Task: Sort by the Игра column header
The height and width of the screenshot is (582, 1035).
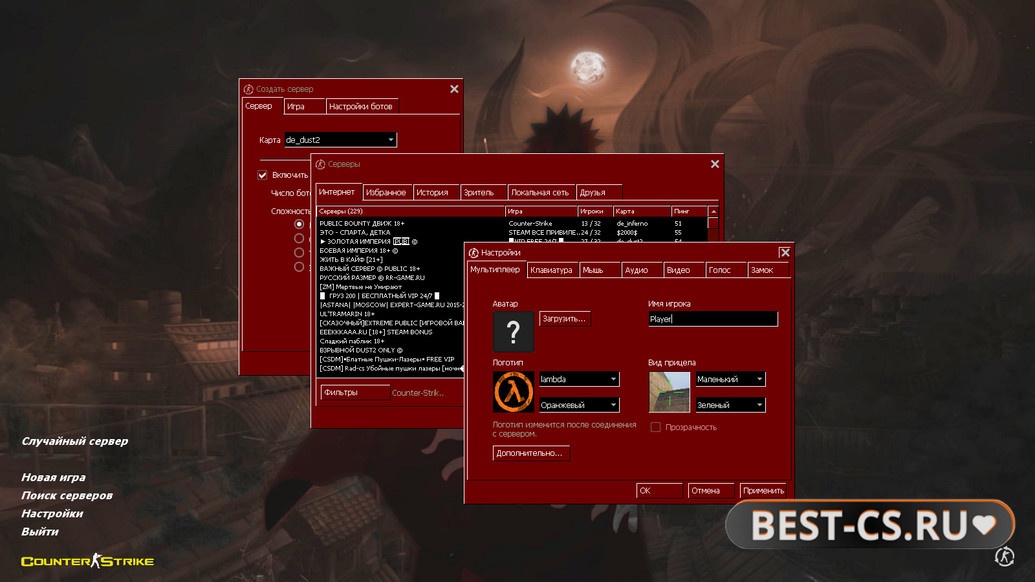Action: [541, 211]
